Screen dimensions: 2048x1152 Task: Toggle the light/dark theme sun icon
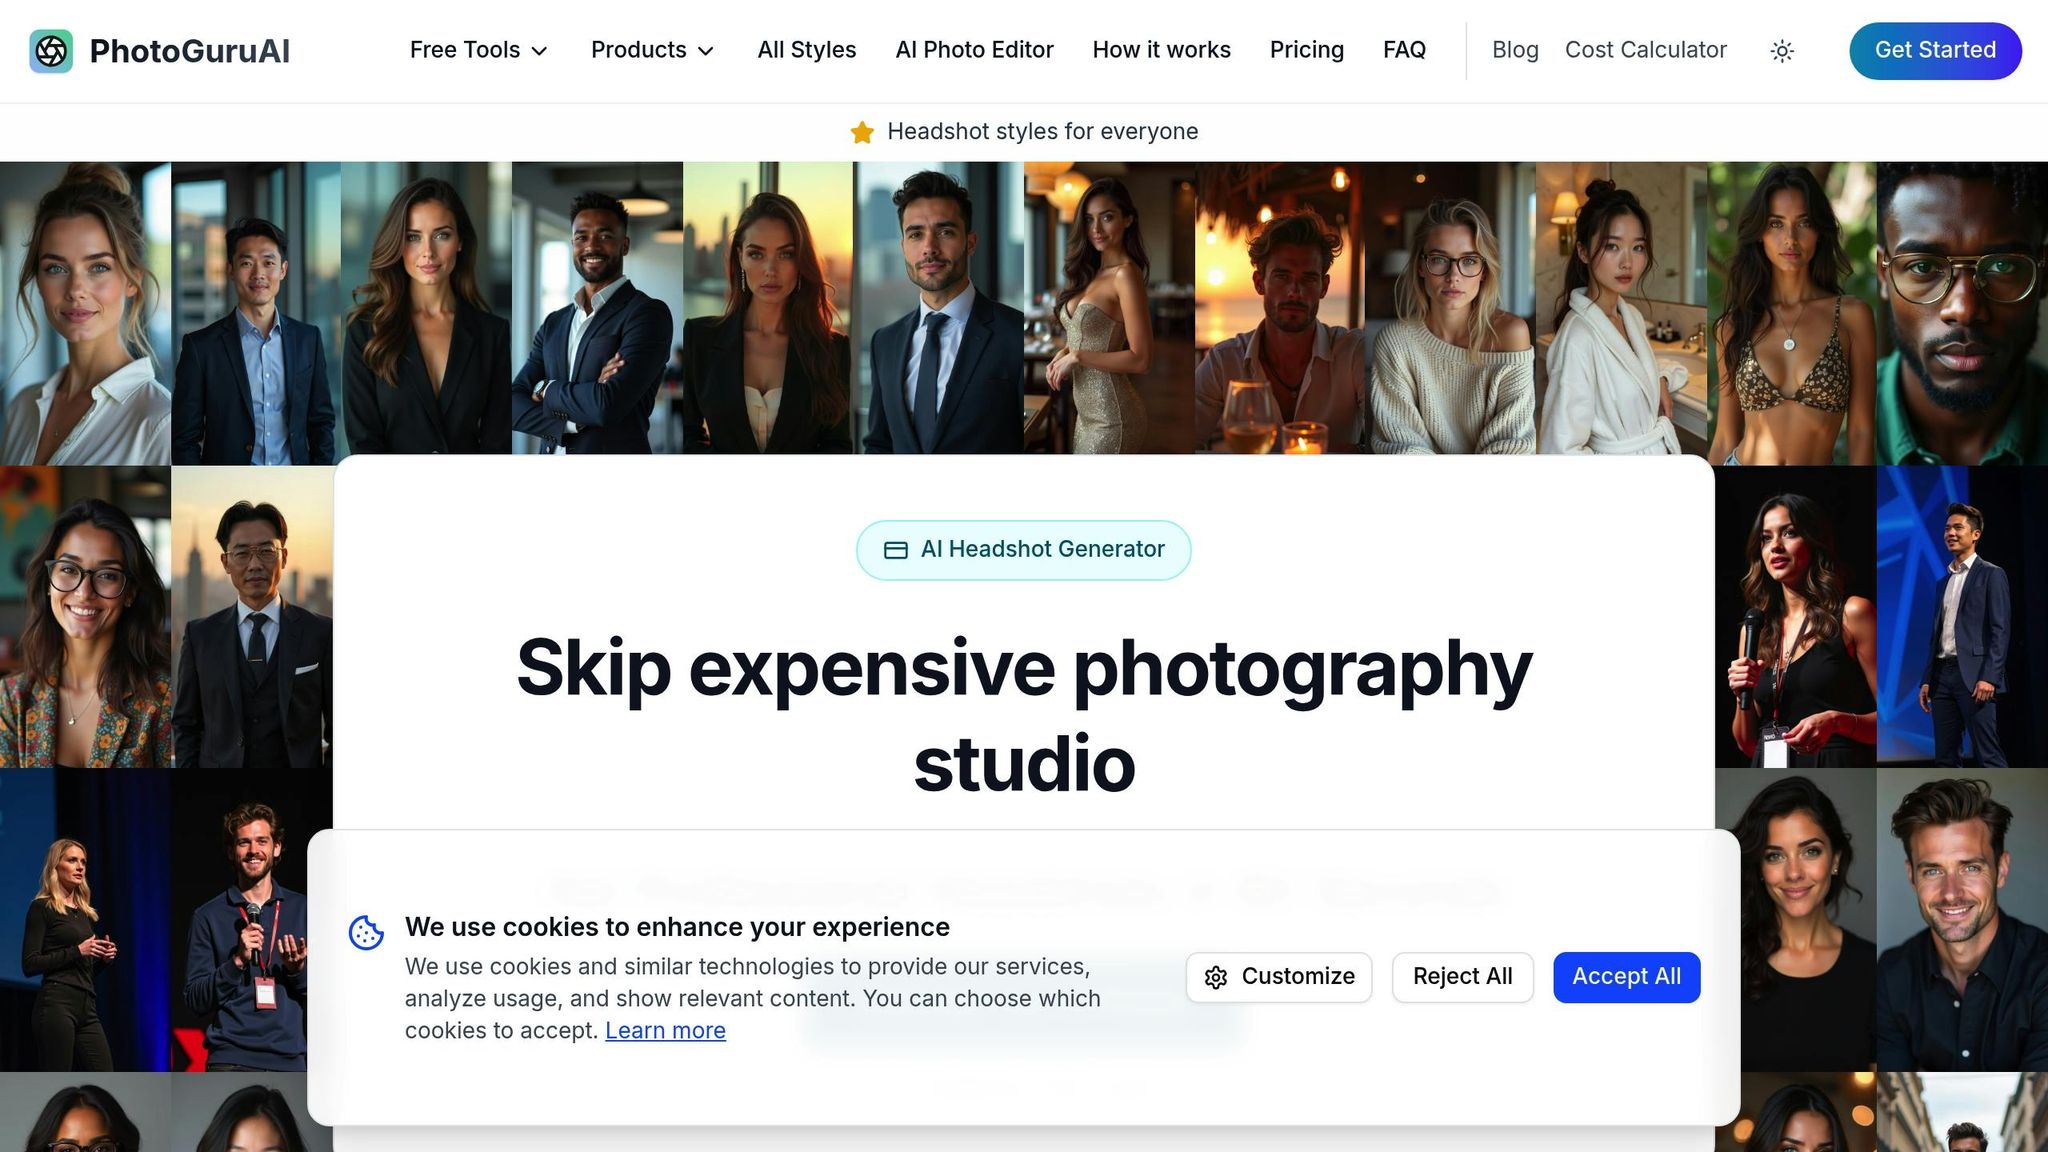(1782, 50)
